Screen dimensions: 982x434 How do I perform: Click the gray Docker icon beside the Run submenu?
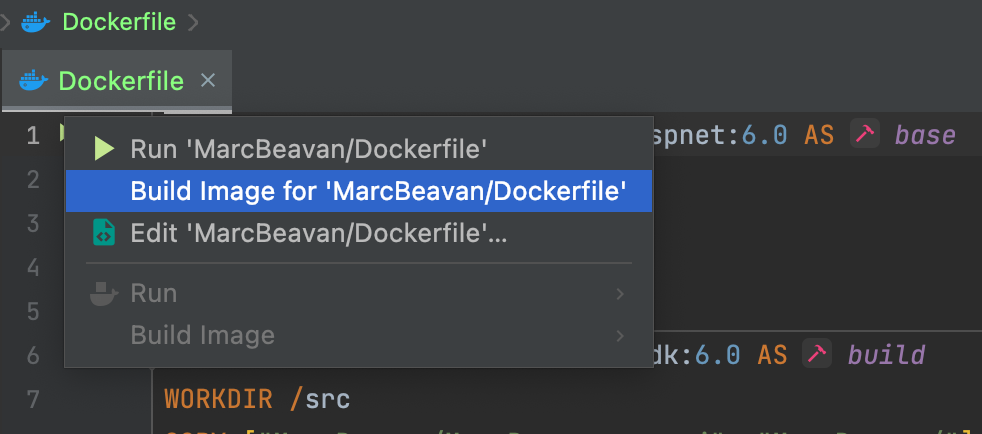point(104,293)
